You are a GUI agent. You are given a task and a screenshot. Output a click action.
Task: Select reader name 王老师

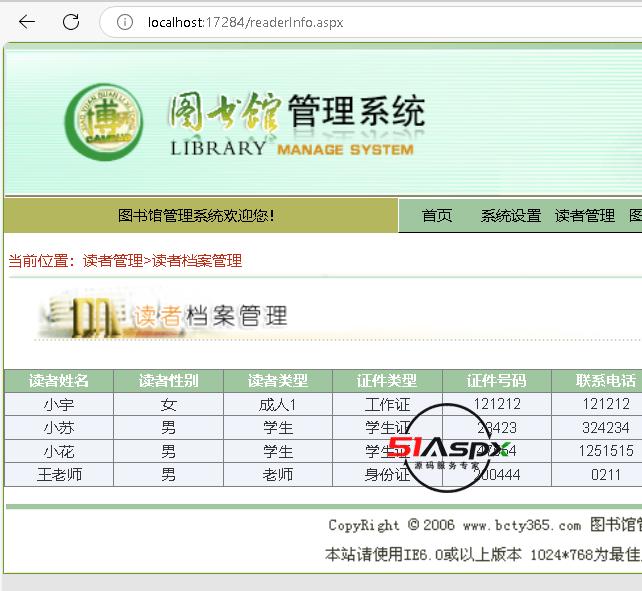pyautogui.click(x=59, y=475)
